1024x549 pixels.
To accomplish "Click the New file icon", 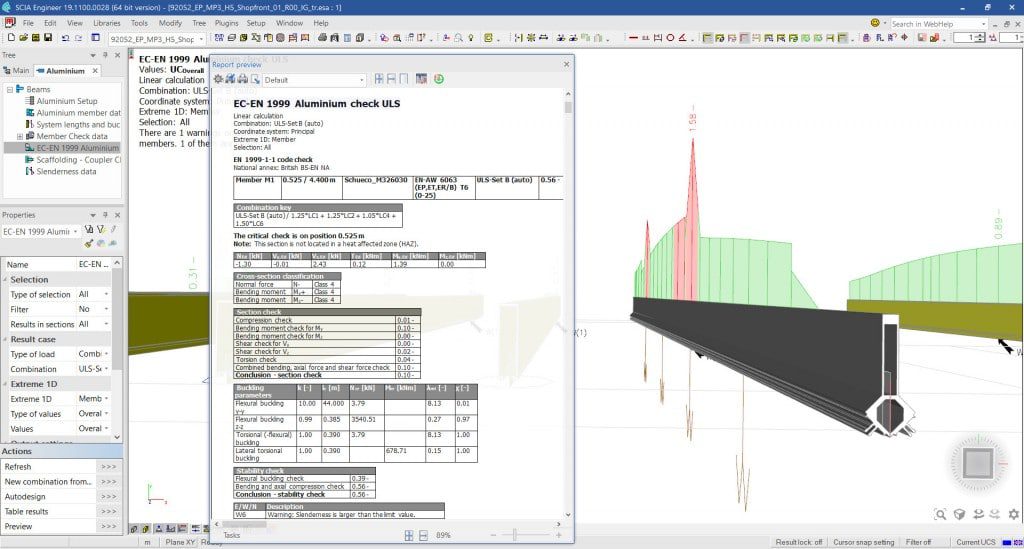I will pyautogui.click(x=9, y=39).
